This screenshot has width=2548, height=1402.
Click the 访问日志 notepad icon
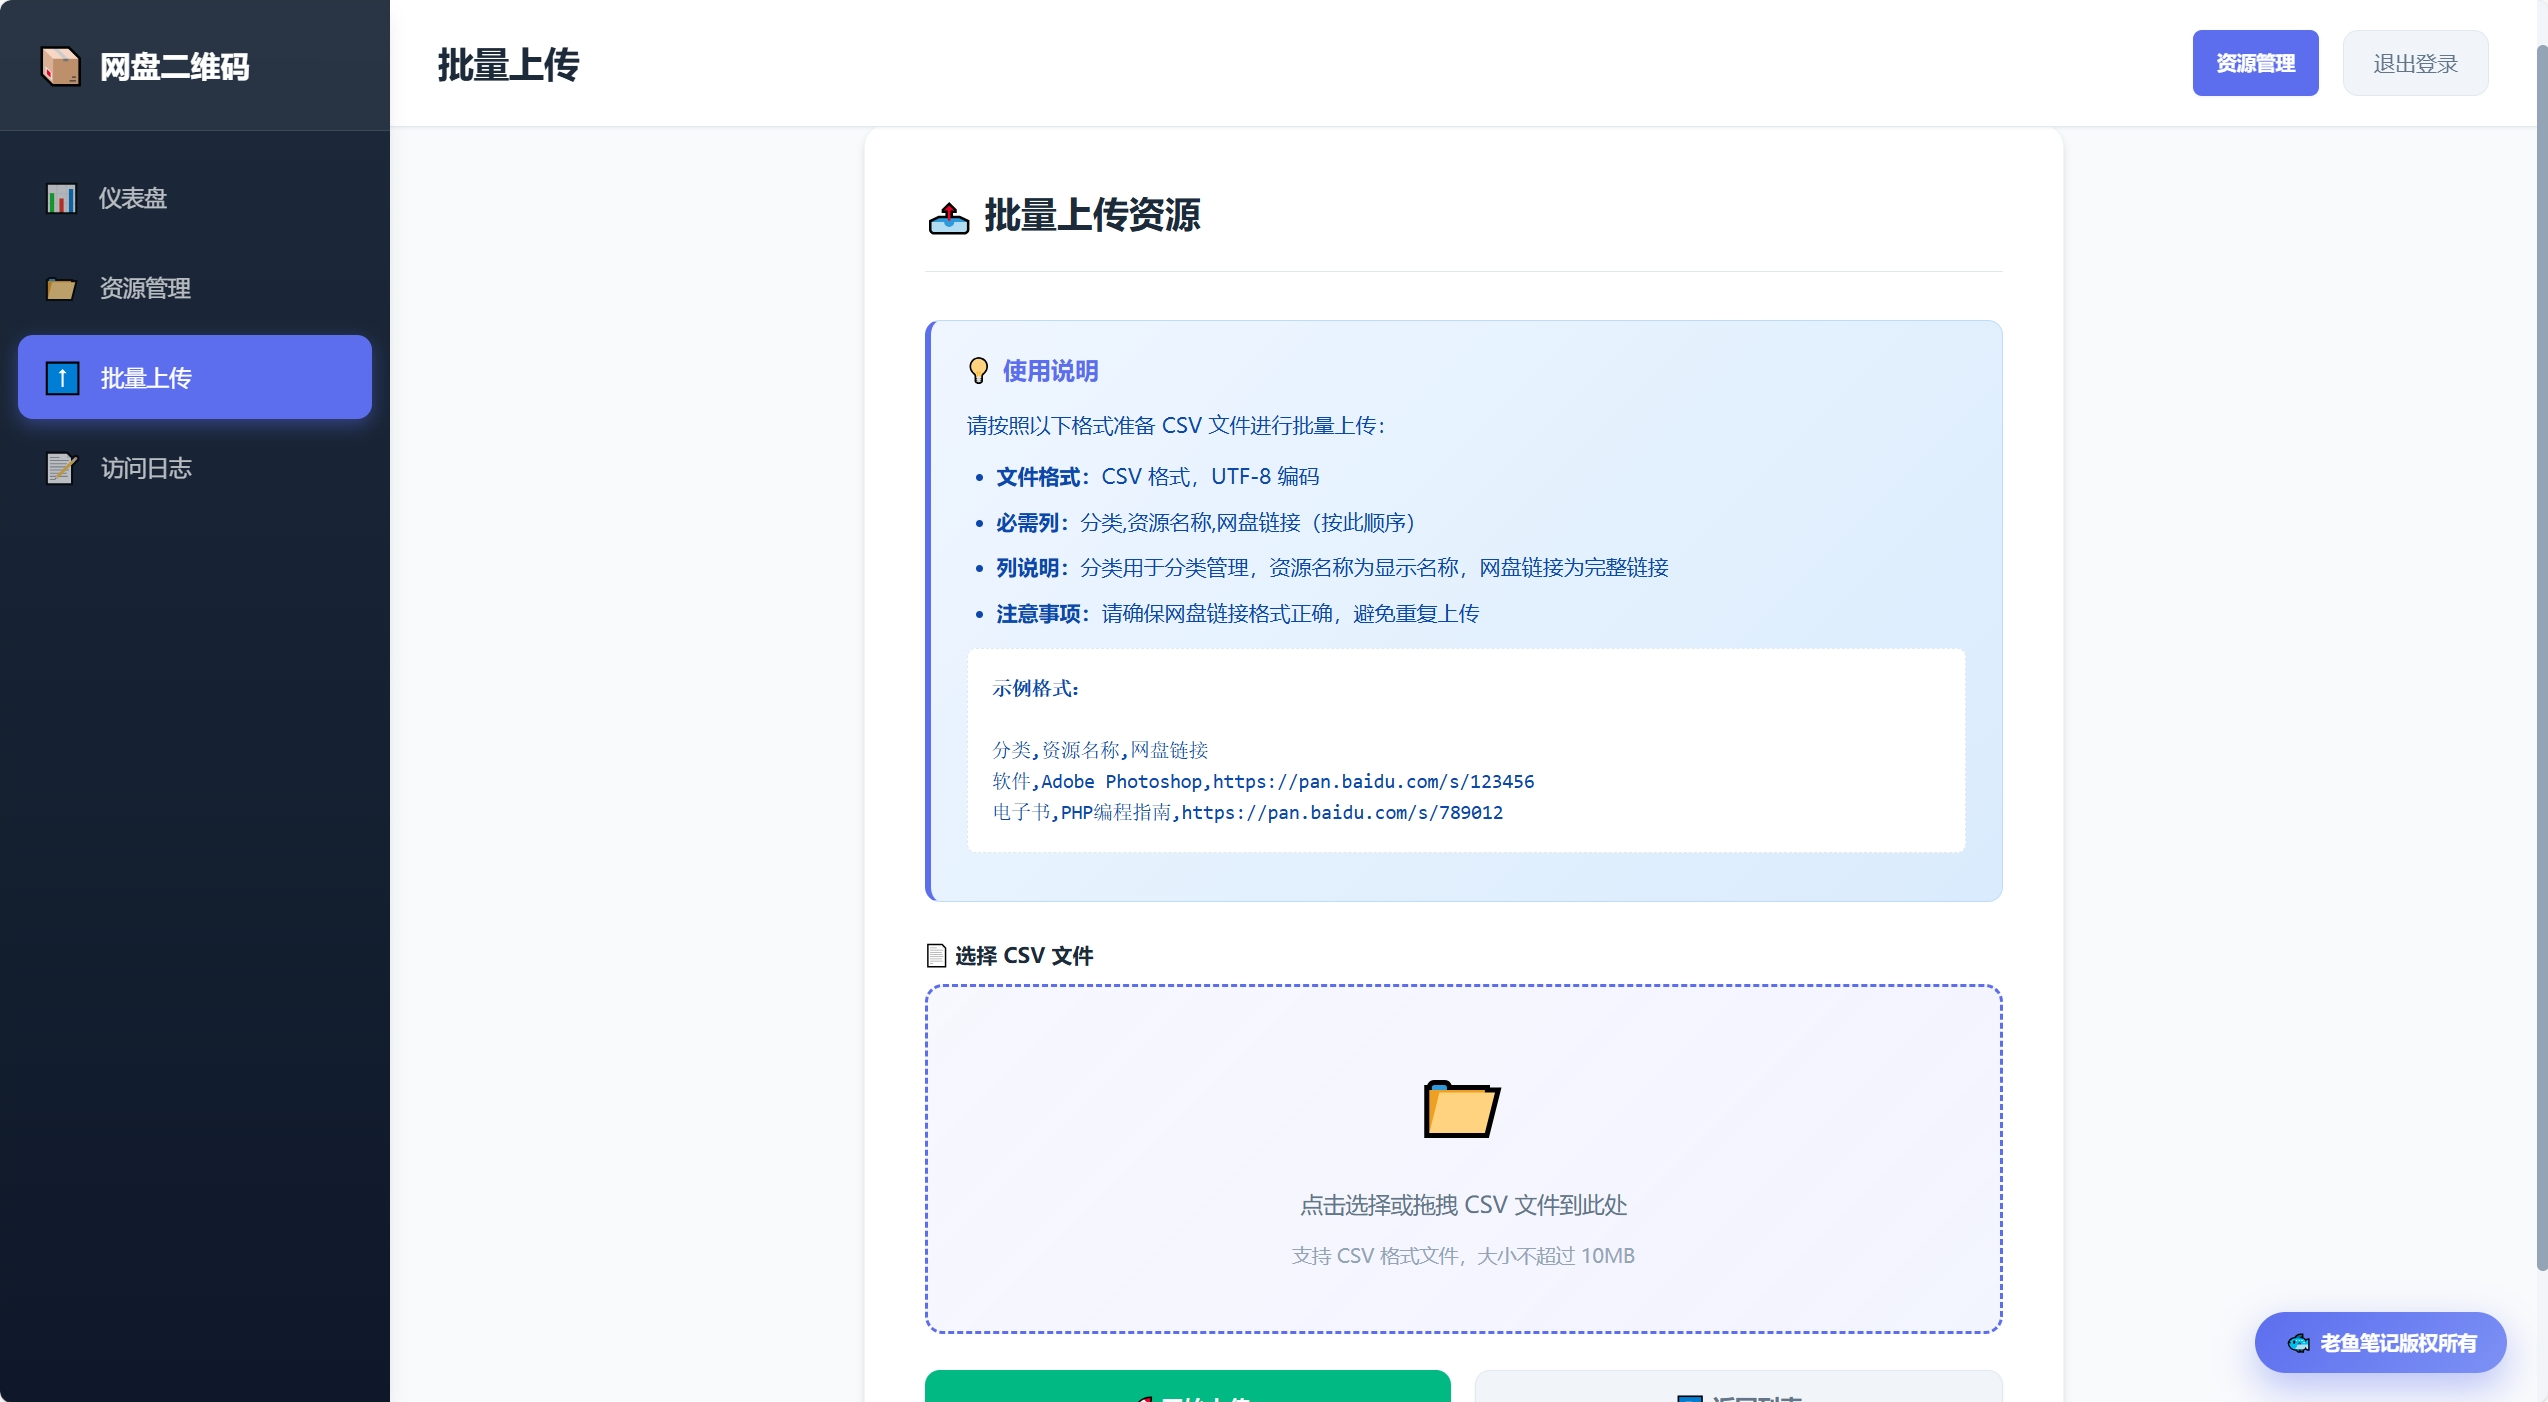61,468
